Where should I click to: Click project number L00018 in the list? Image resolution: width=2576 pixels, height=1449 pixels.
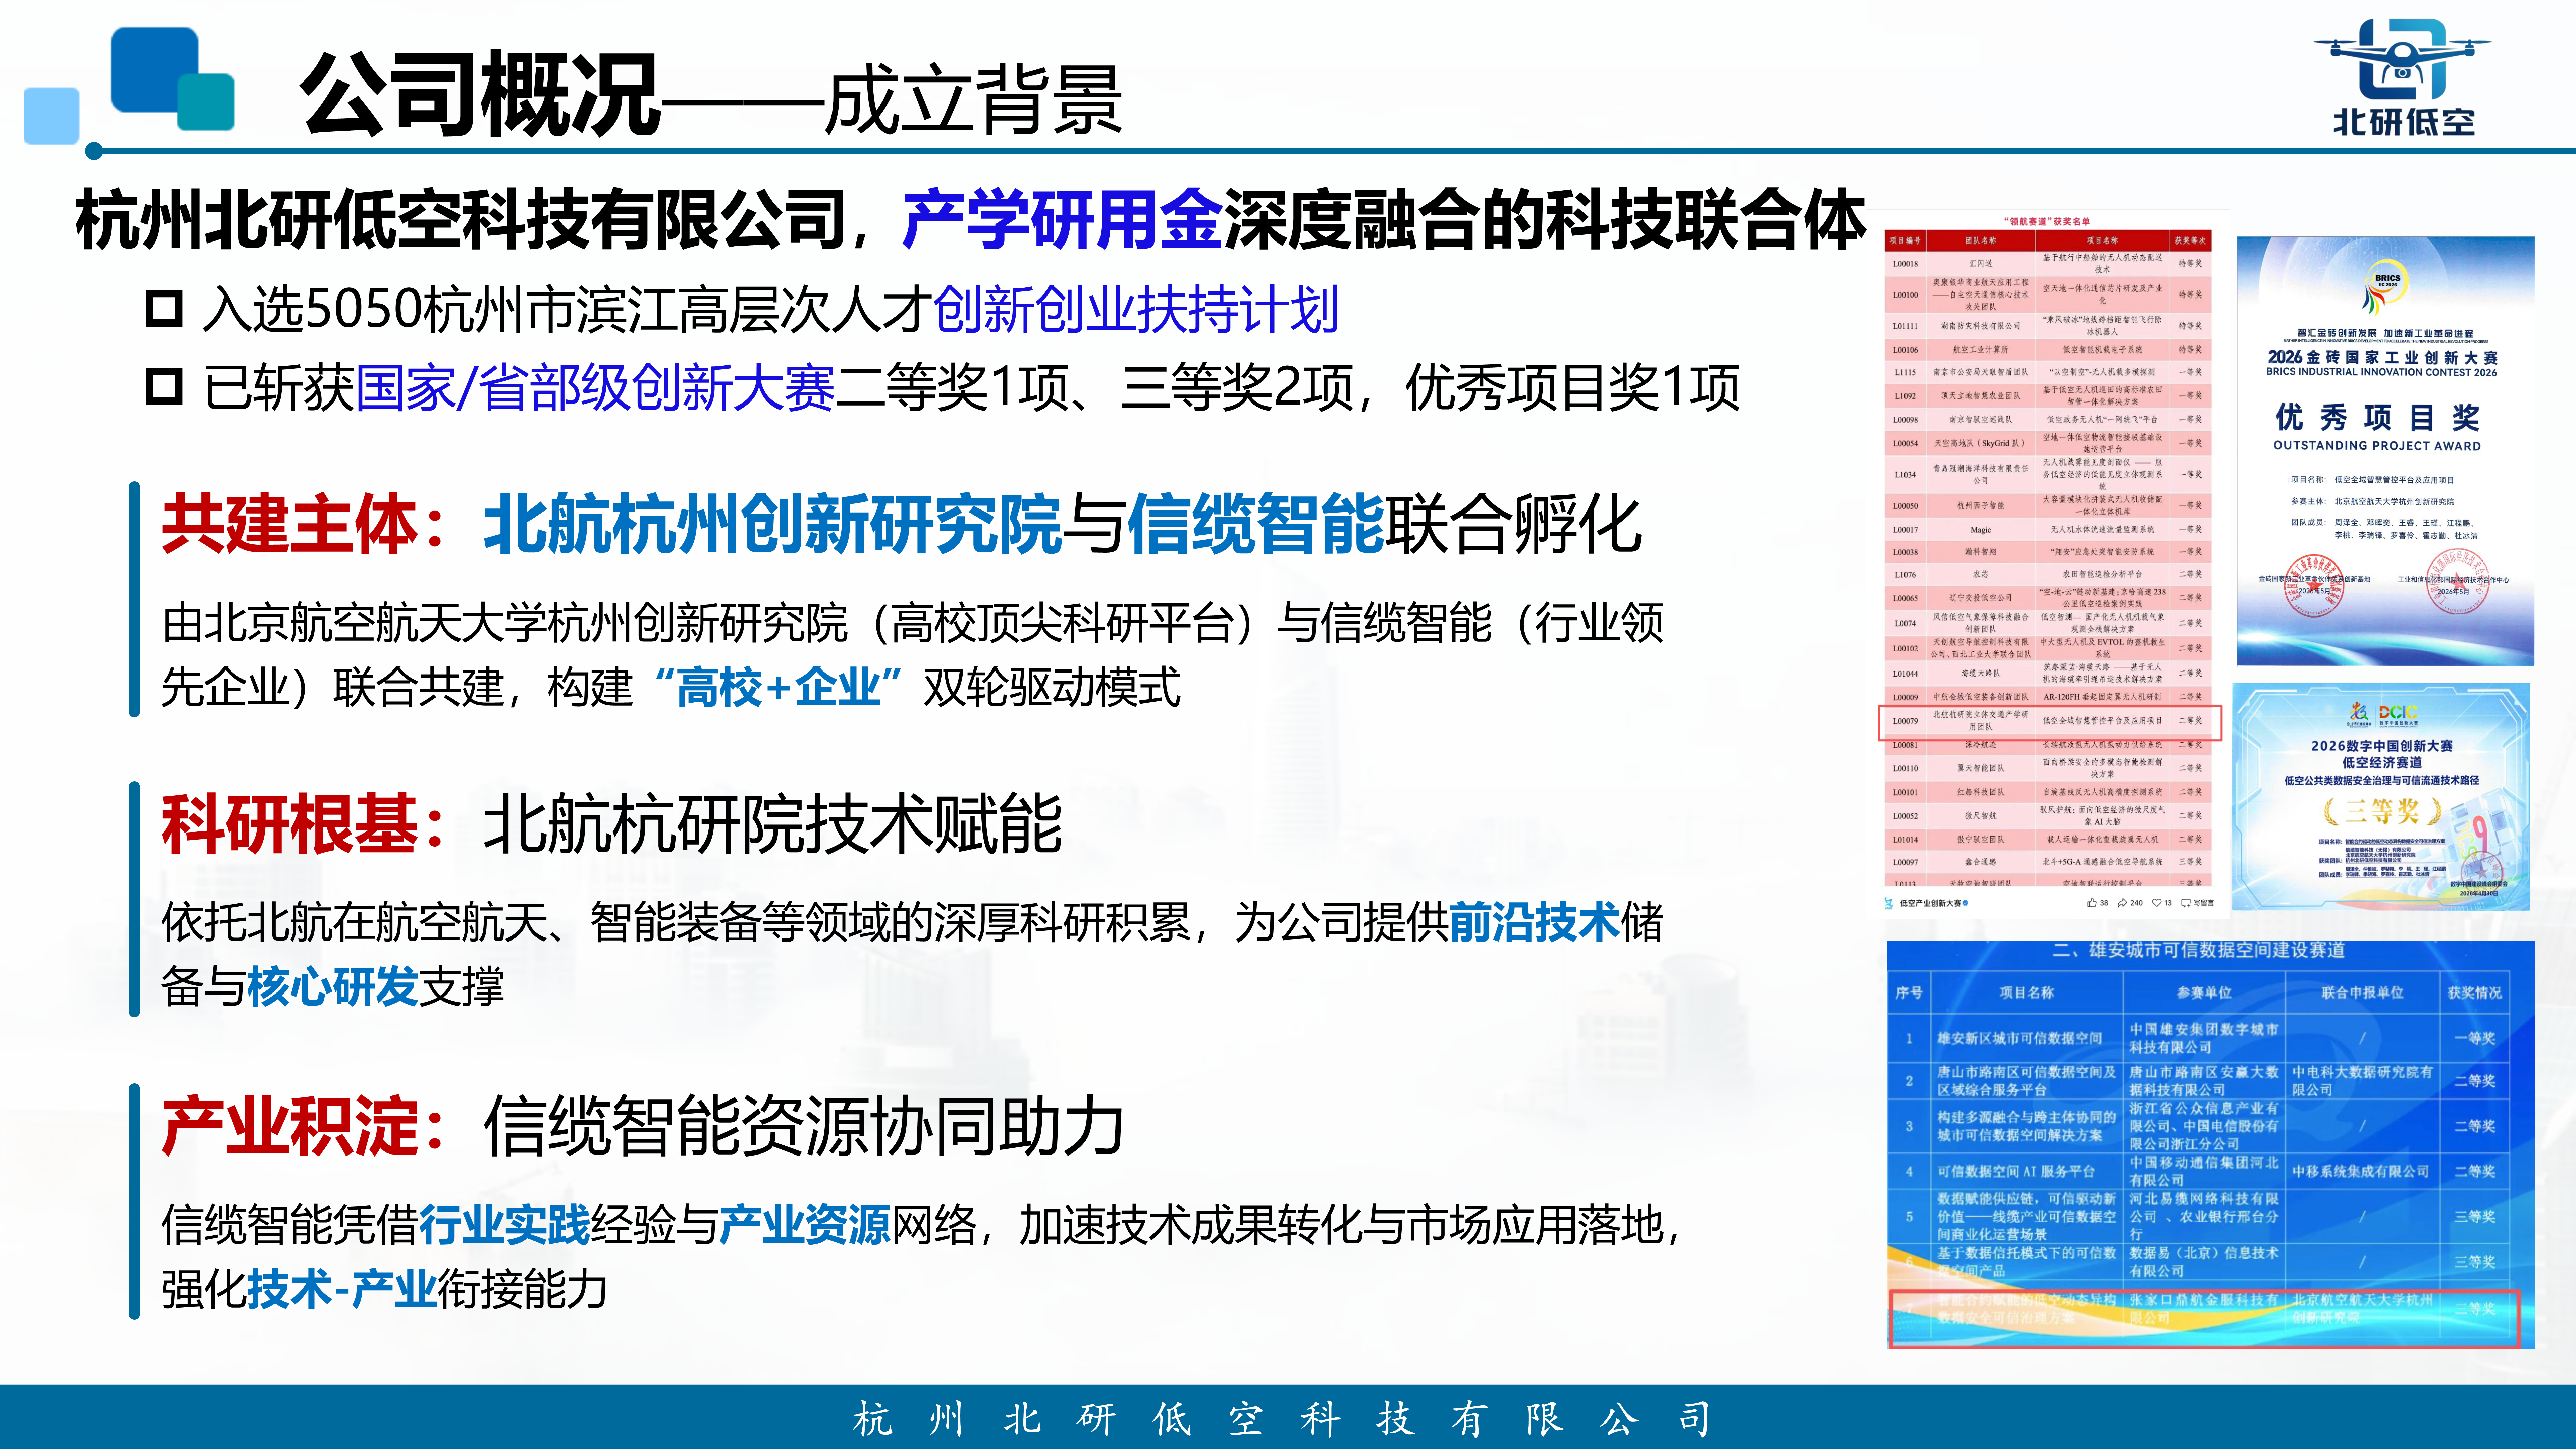point(1905,264)
